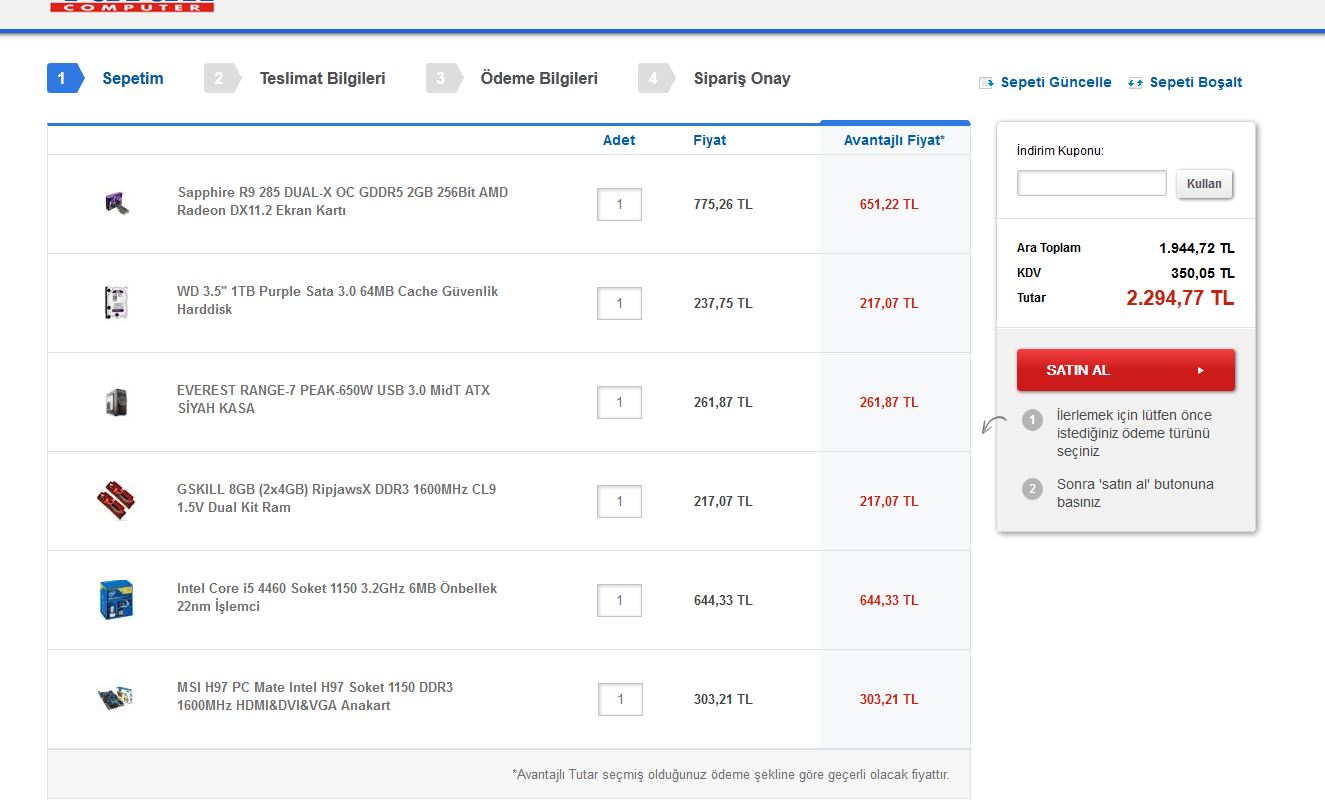The width and height of the screenshot is (1325, 812).
Task: Open Intel Core i5 4460 product name
Action: click(337, 597)
